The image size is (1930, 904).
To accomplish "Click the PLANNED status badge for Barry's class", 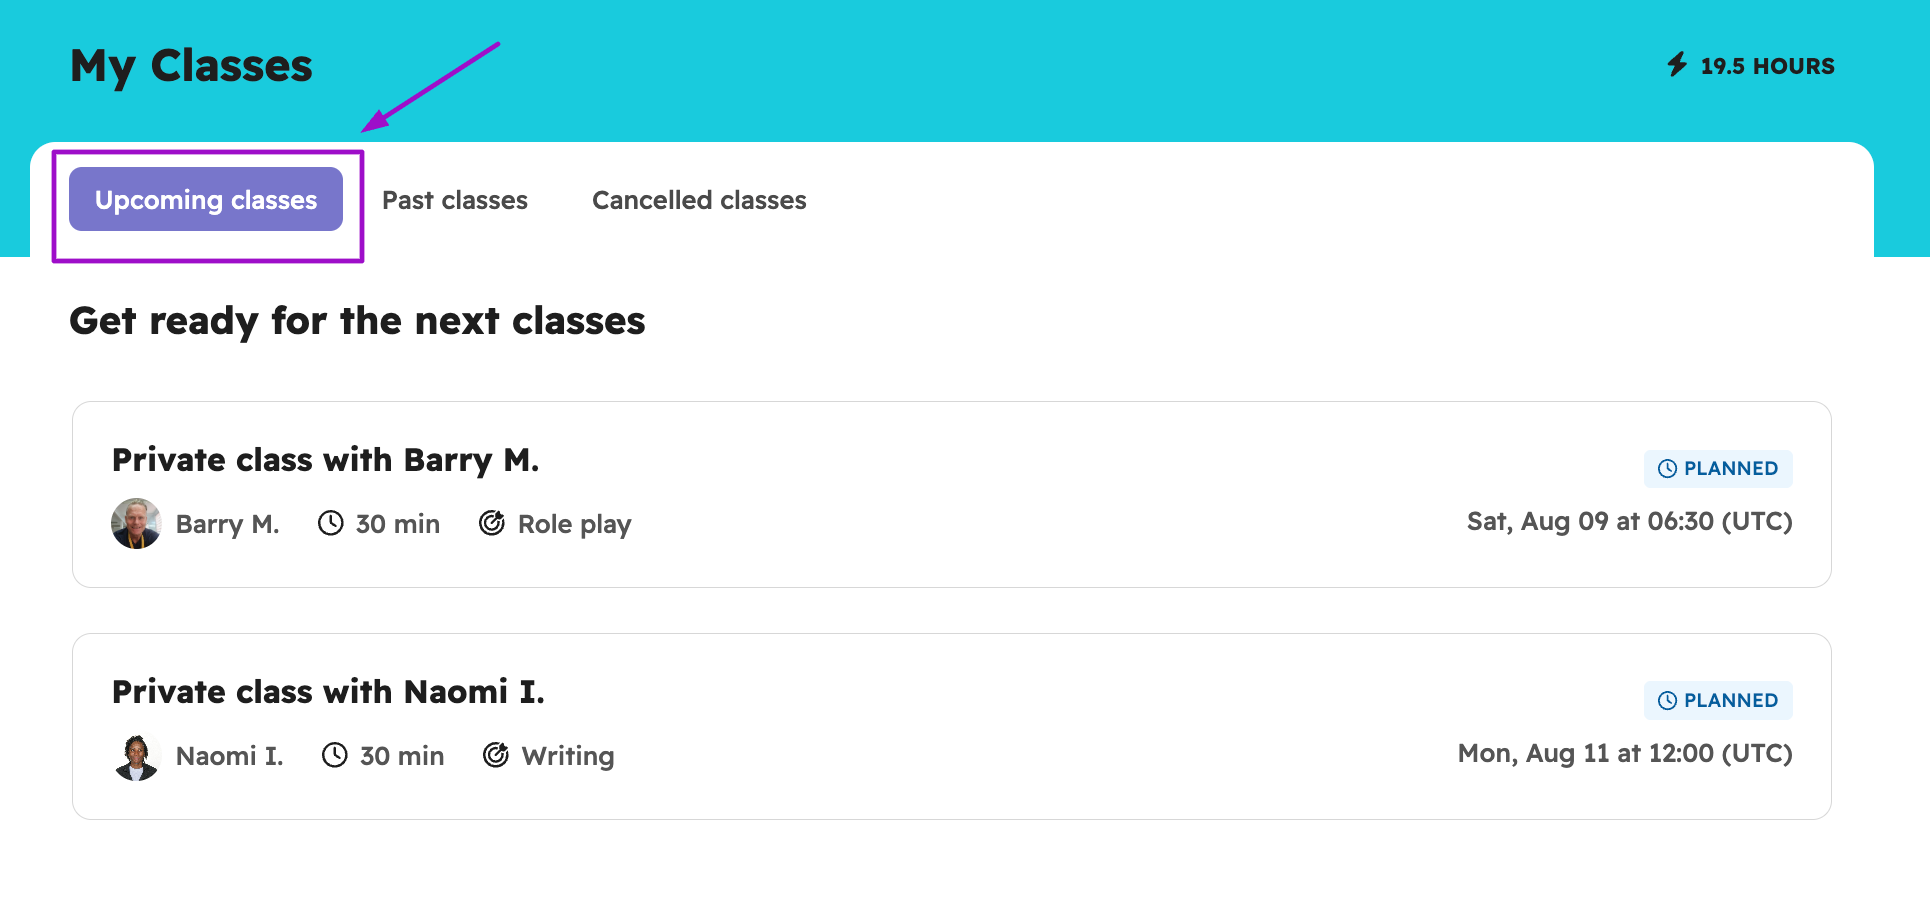I will pyautogui.click(x=1718, y=468).
